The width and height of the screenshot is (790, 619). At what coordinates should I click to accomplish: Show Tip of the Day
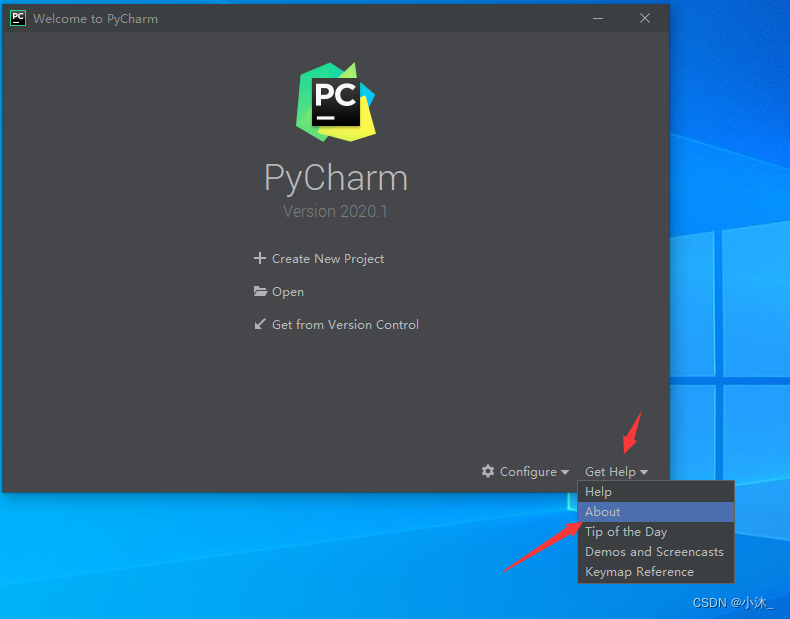coord(656,532)
